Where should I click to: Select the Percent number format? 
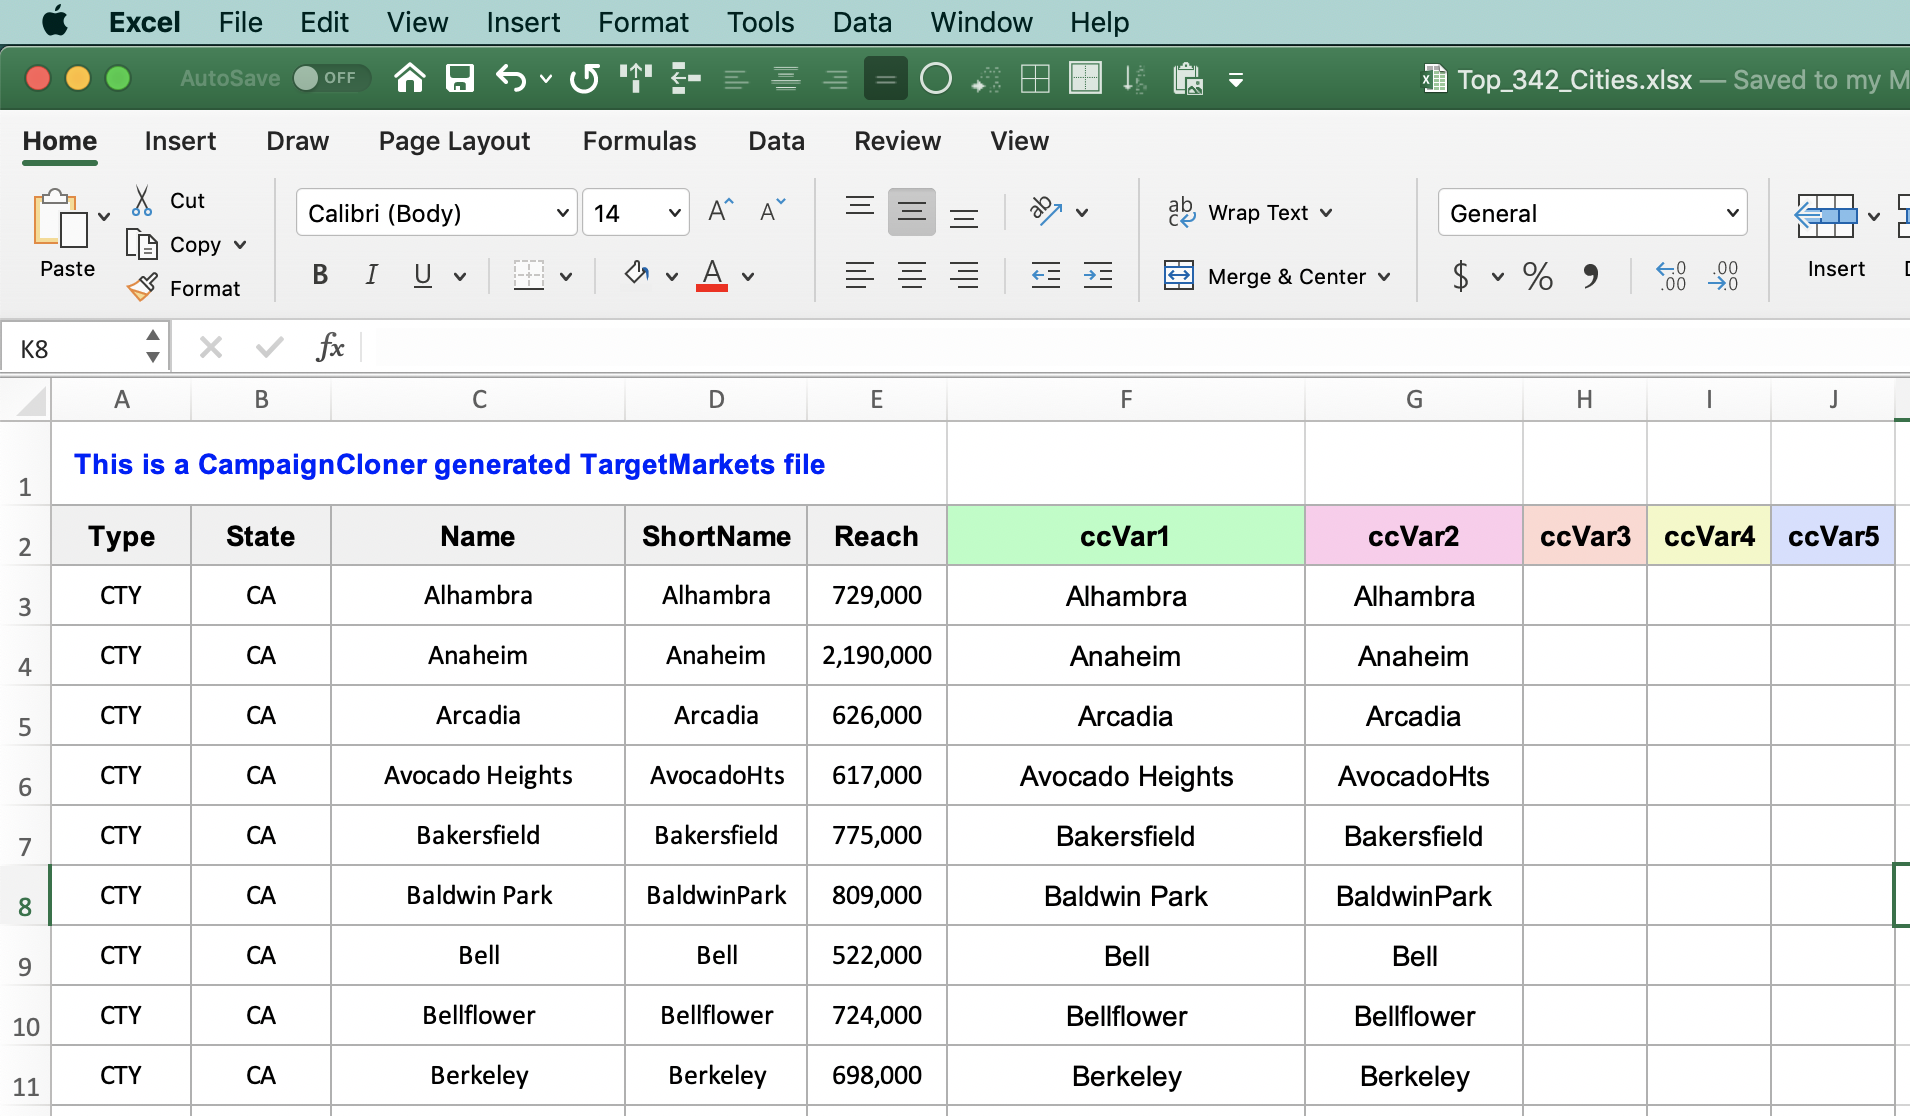[1537, 276]
